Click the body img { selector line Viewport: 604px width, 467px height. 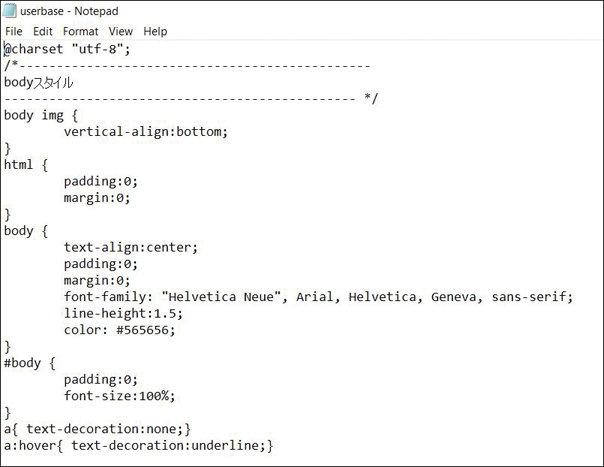click(x=41, y=115)
